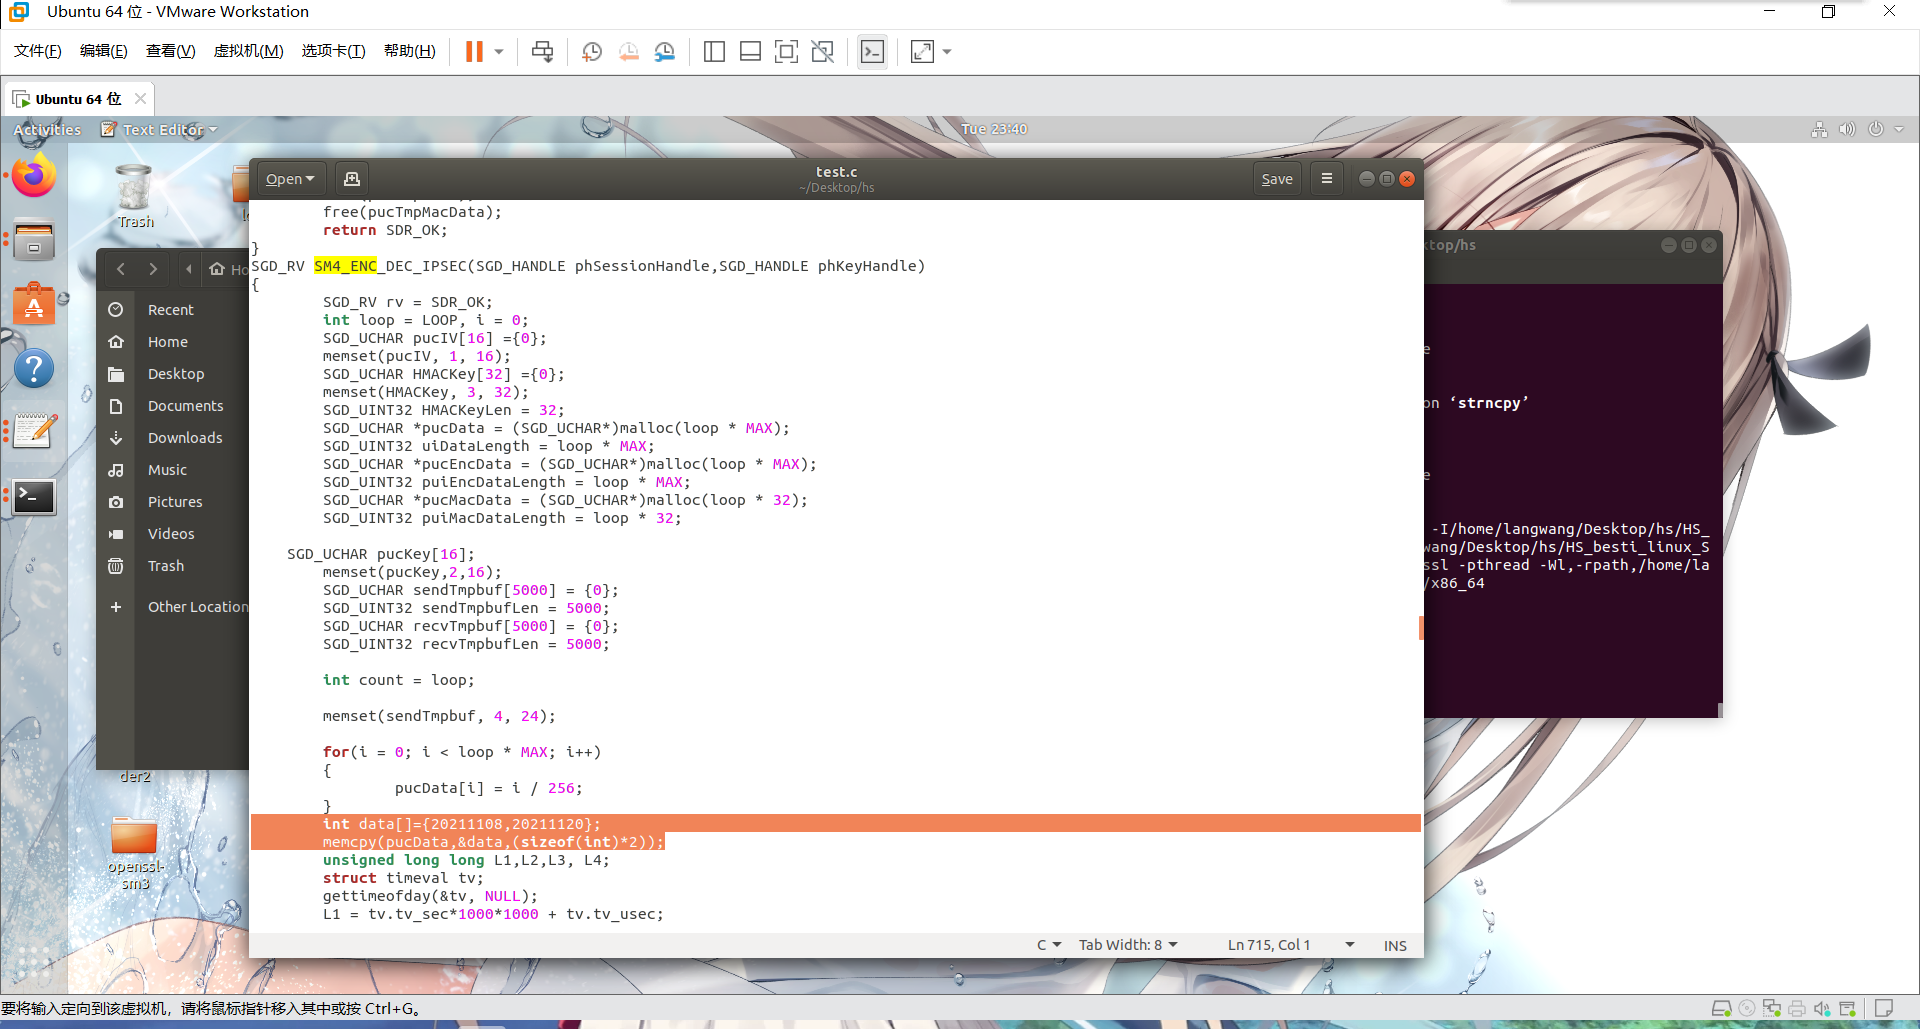This screenshot has width=1920, height=1029.
Task: Click the network status icon in top bar
Action: tap(1819, 129)
